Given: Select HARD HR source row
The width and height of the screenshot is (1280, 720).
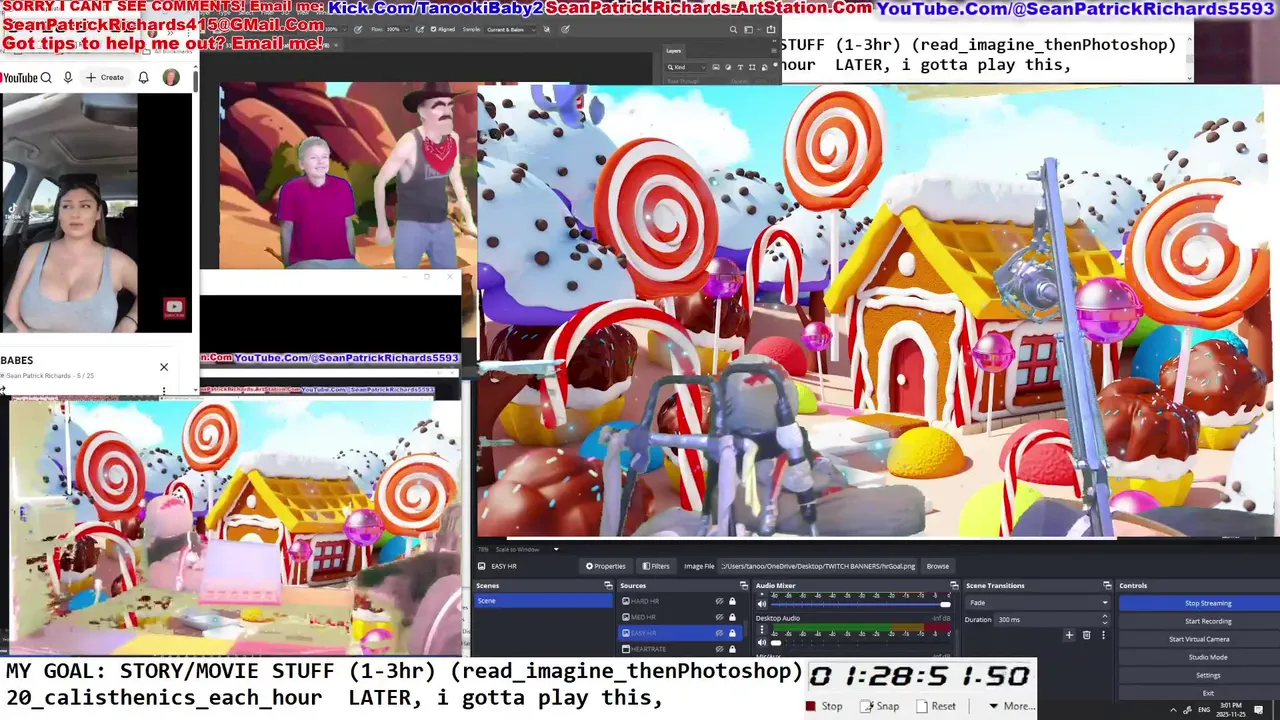Looking at the screenshot, I should coord(680,601).
